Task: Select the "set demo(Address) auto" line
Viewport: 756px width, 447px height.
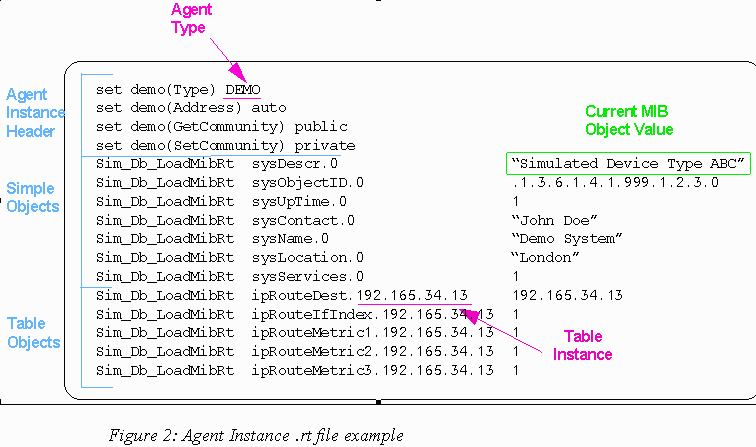Action: pos(191,107)
